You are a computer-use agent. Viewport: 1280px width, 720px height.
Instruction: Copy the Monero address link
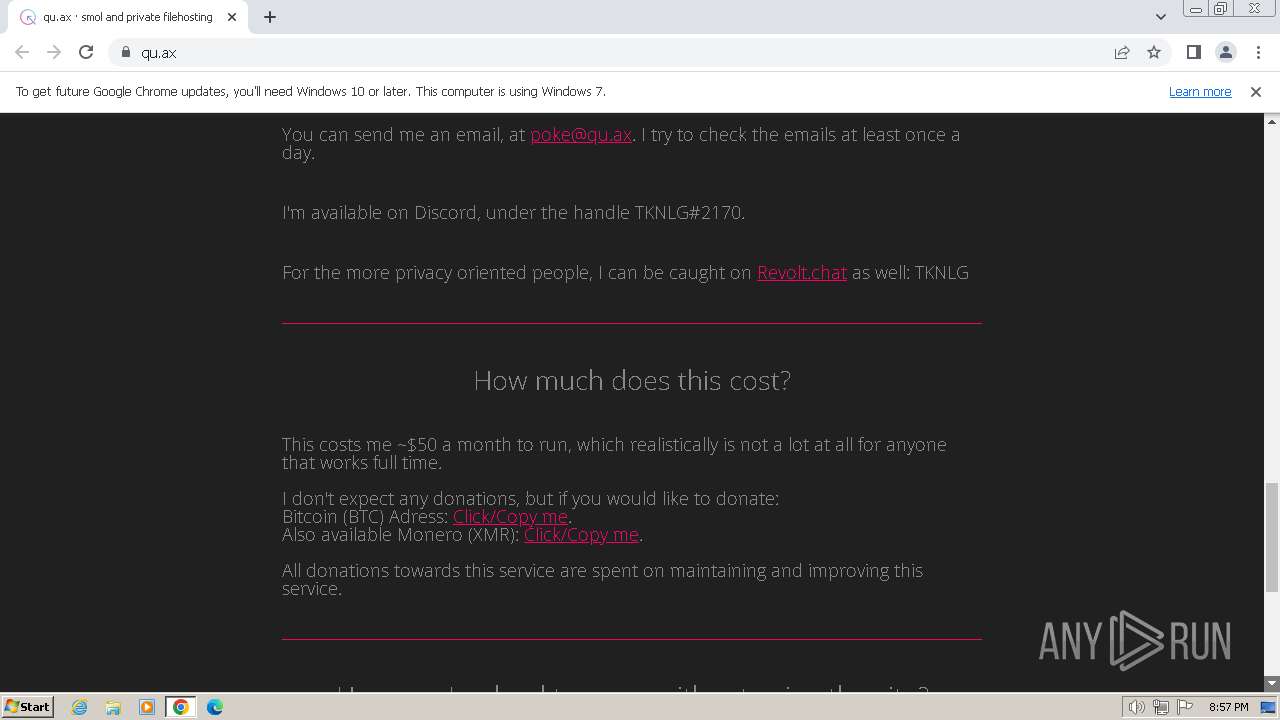581,534
